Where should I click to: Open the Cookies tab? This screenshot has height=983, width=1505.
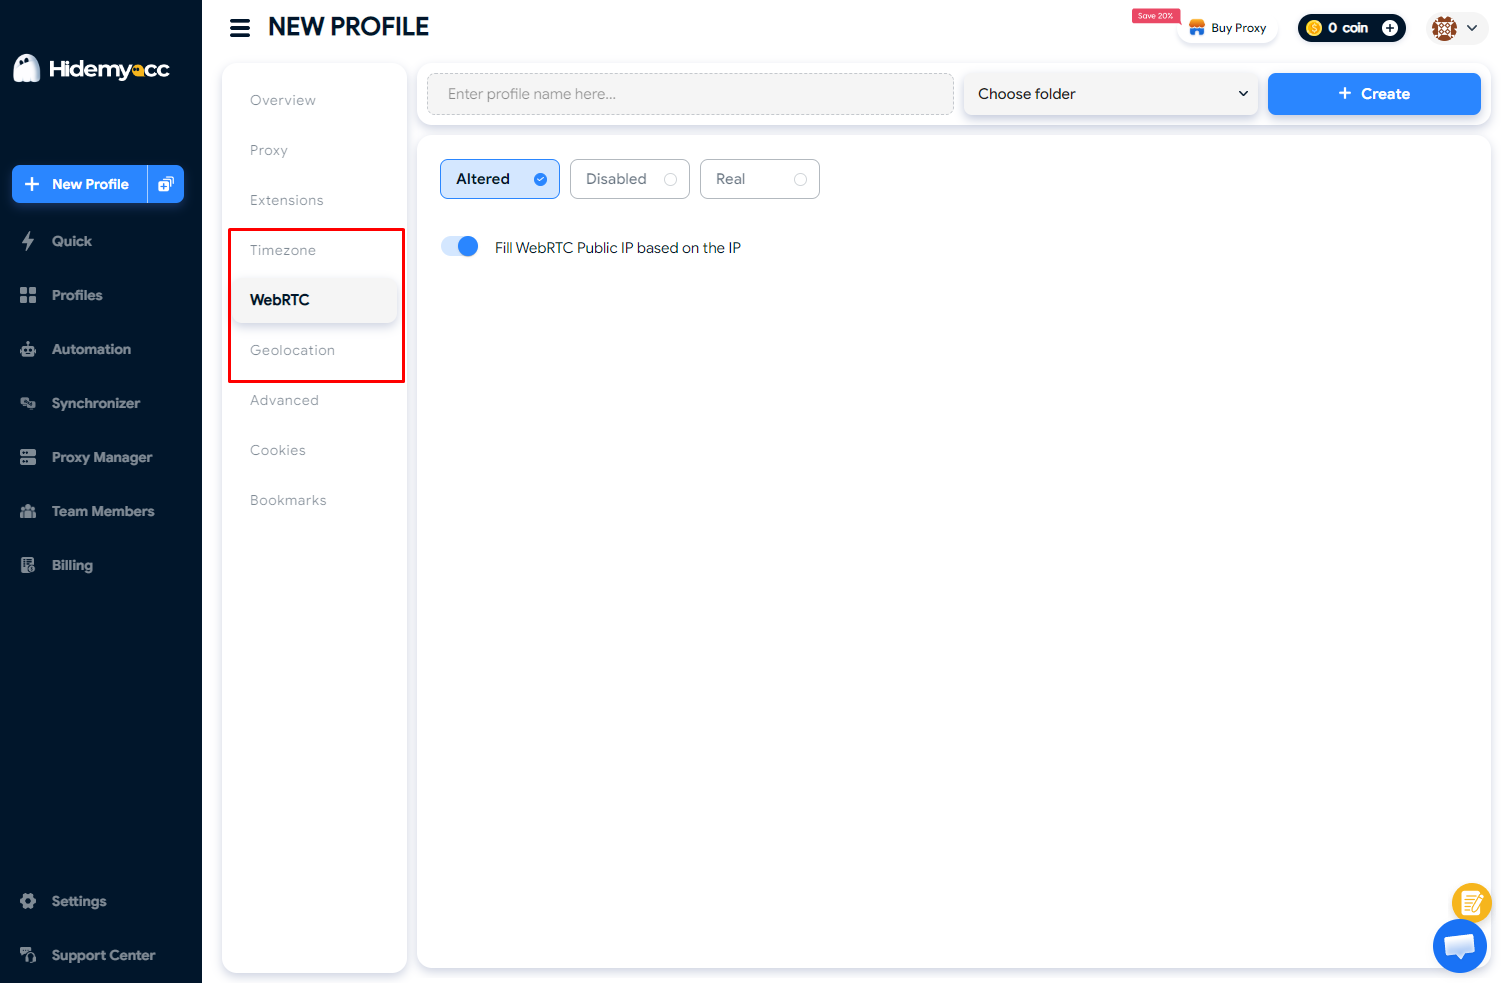pos(278,450)
